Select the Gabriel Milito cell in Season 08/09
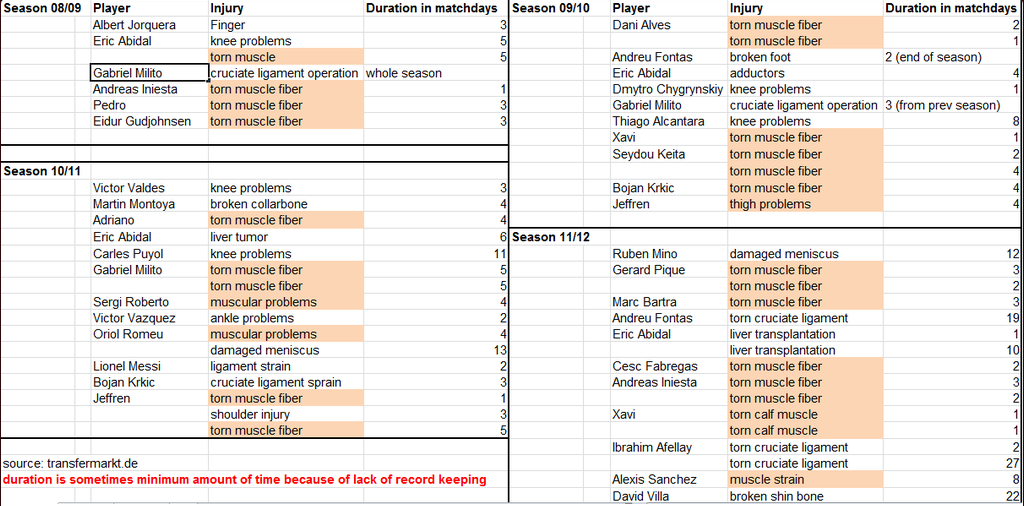The image size is (1024, 506). click(149, 73)
